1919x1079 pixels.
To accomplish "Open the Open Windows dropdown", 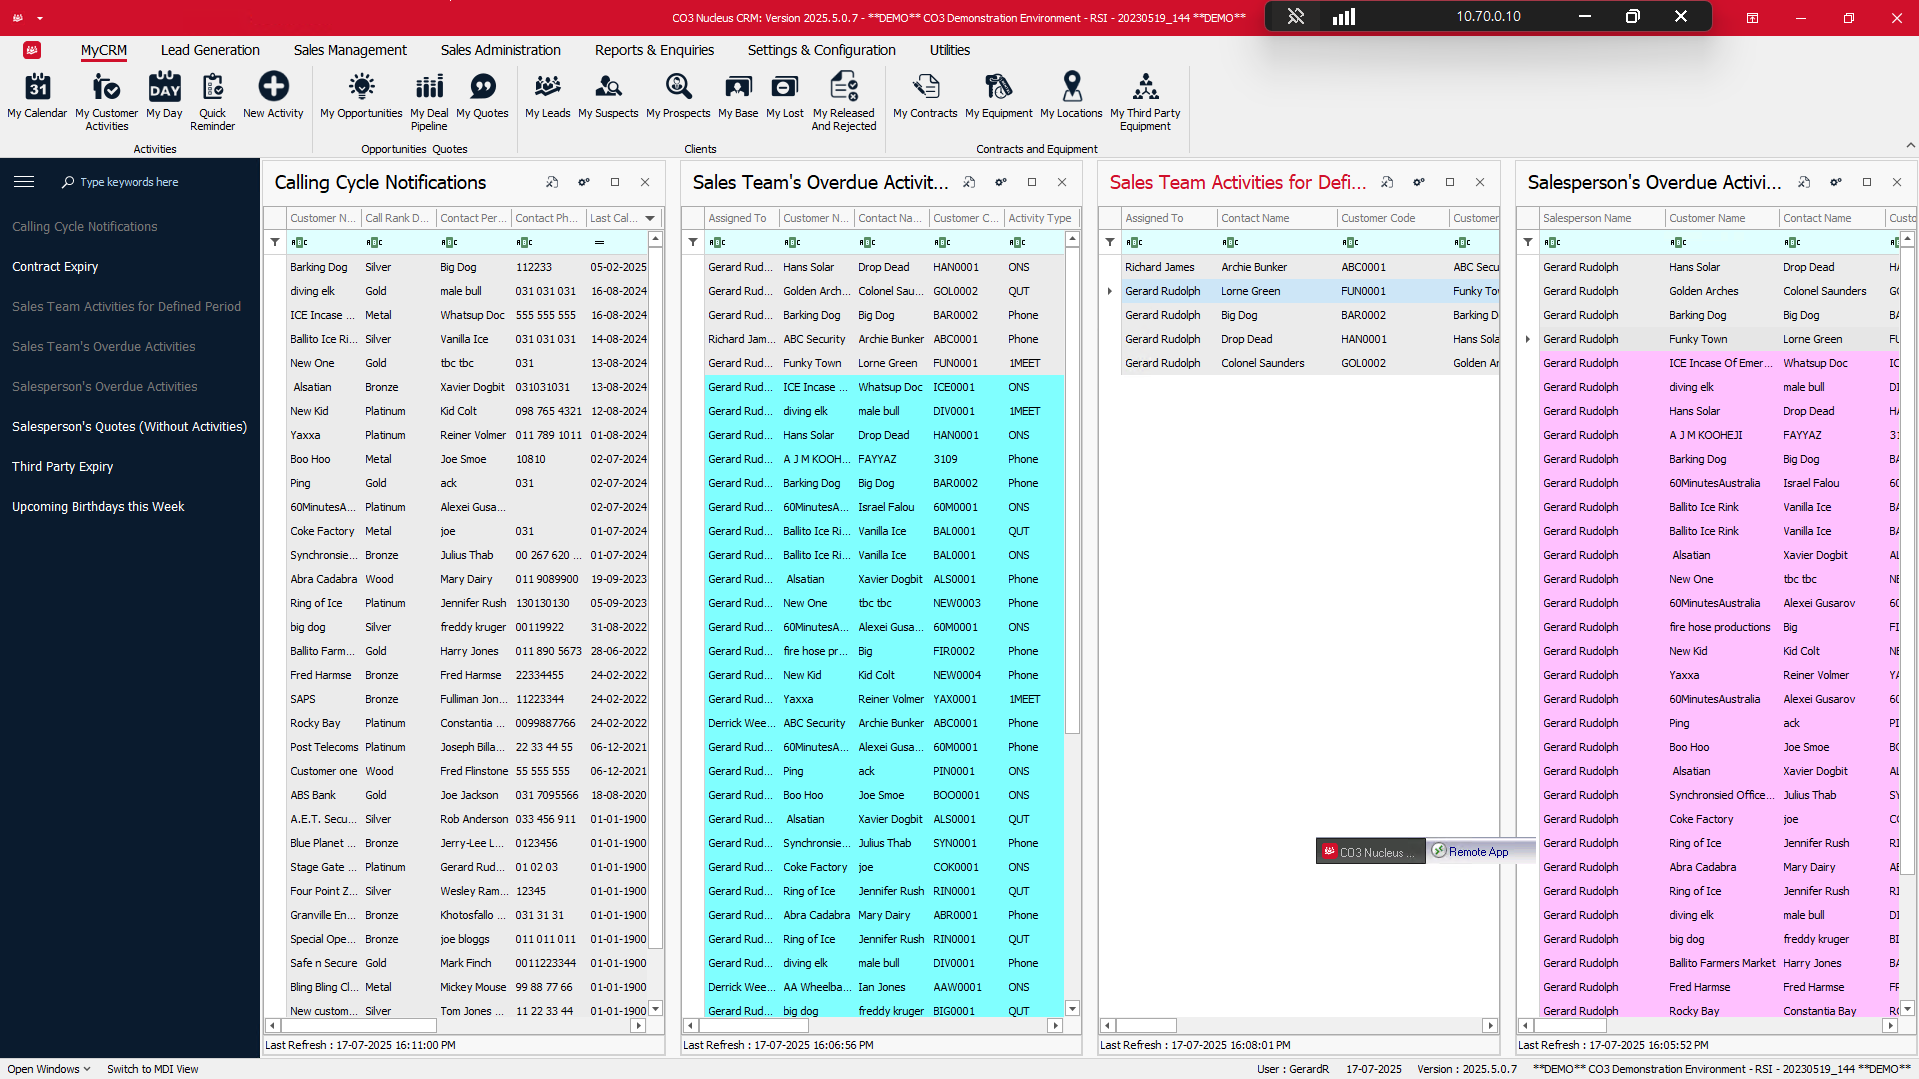I will pos(47,1068).
